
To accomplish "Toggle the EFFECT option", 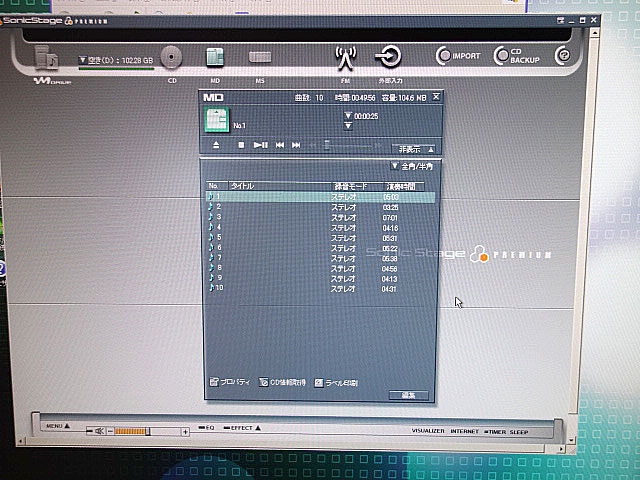I will point(239,428).
